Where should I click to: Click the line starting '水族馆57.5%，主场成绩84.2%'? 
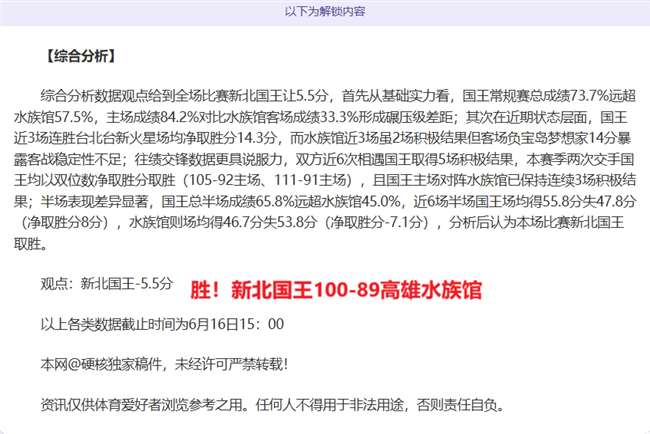(320, 117)
